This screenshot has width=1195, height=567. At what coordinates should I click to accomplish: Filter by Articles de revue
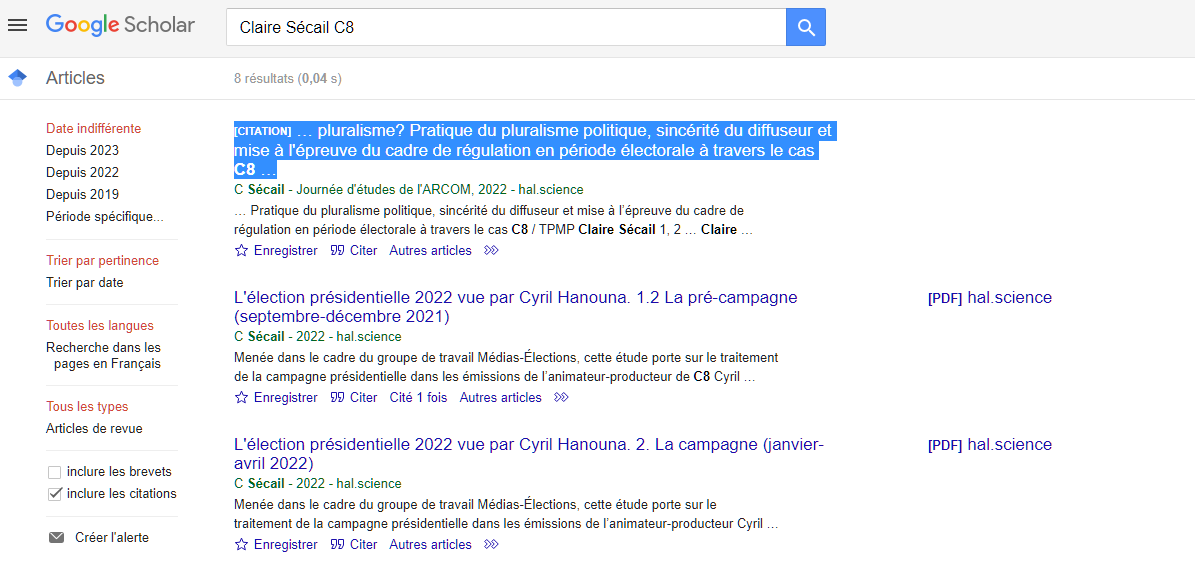(94, 428)
